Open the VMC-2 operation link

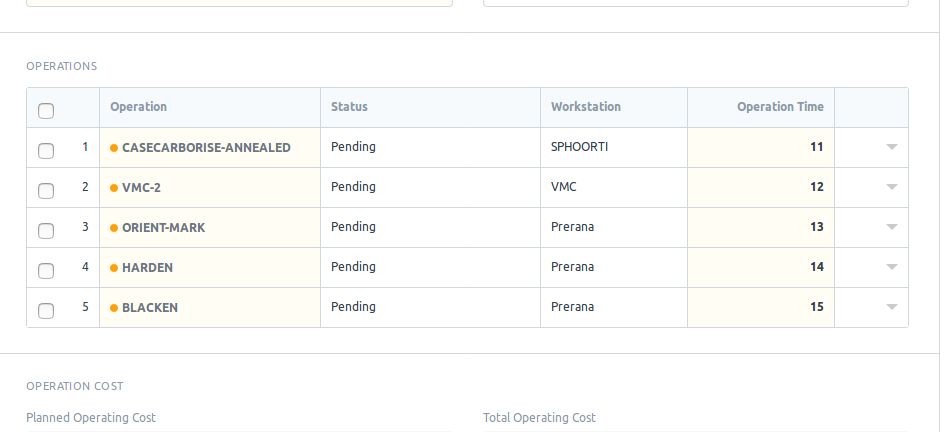(142, 188)
